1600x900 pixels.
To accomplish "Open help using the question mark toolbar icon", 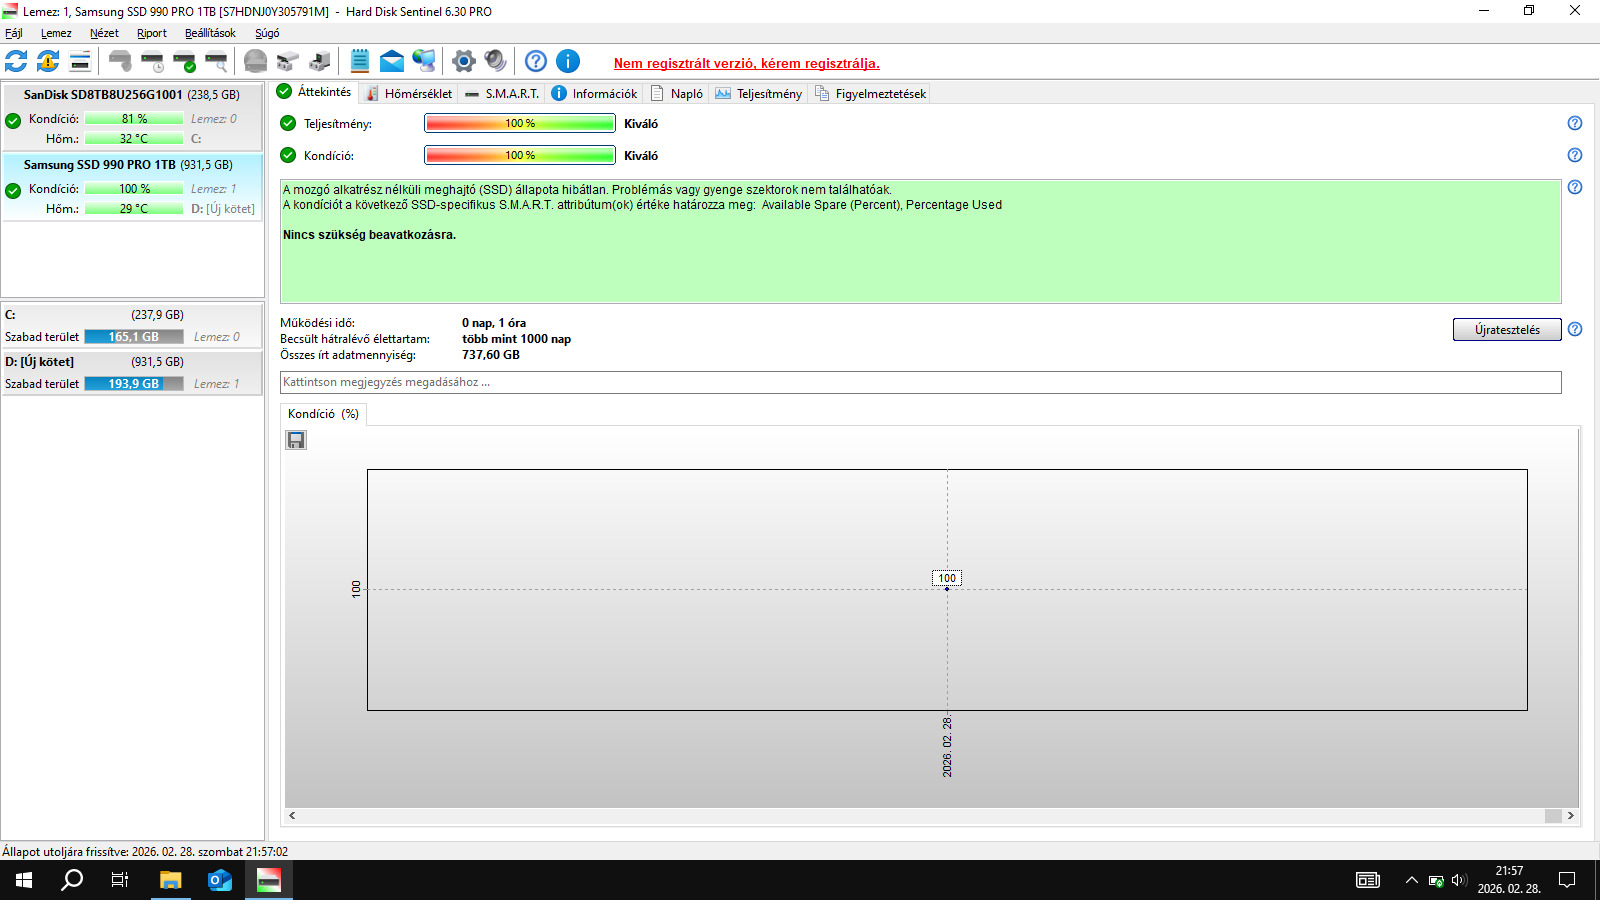I will [536, 61].
